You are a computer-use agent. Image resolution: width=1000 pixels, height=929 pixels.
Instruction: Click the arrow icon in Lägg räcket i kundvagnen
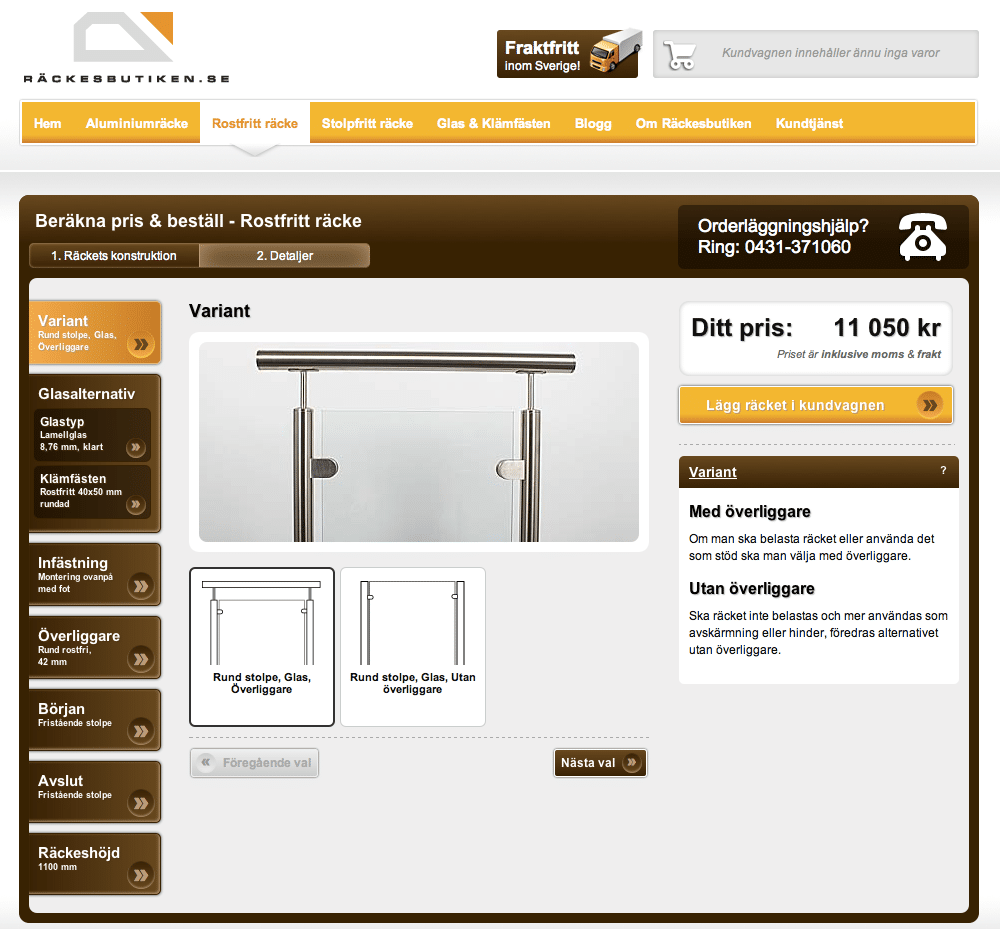930,405
